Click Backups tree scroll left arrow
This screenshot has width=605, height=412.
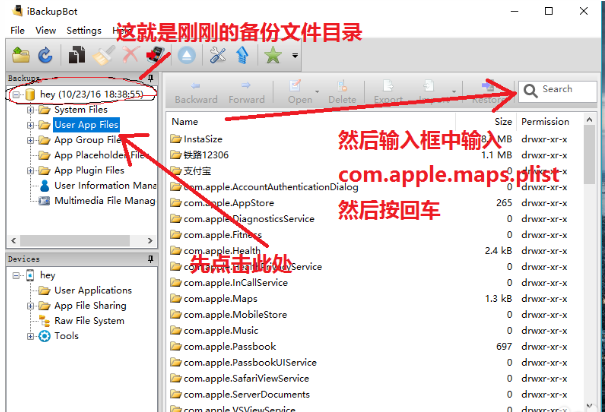(x=14, y=241)
